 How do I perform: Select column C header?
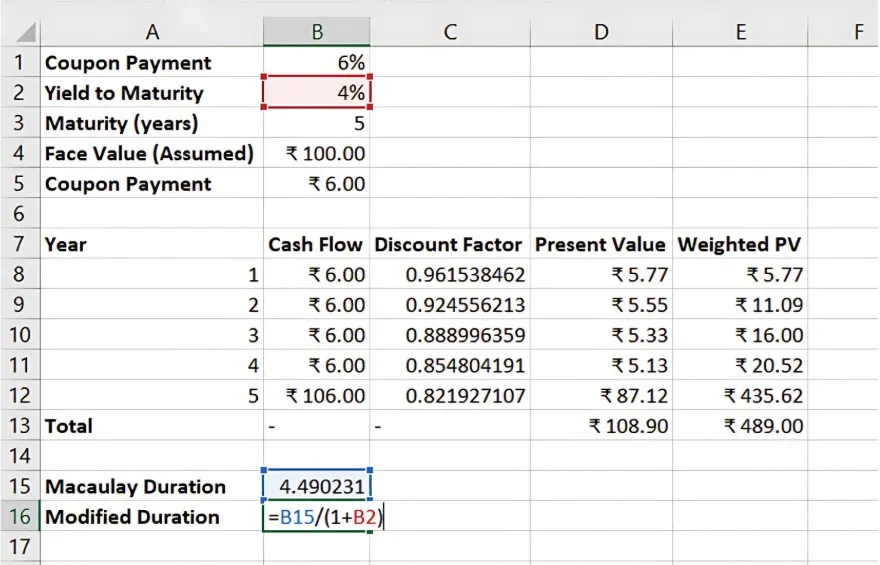tap(450, 33)
